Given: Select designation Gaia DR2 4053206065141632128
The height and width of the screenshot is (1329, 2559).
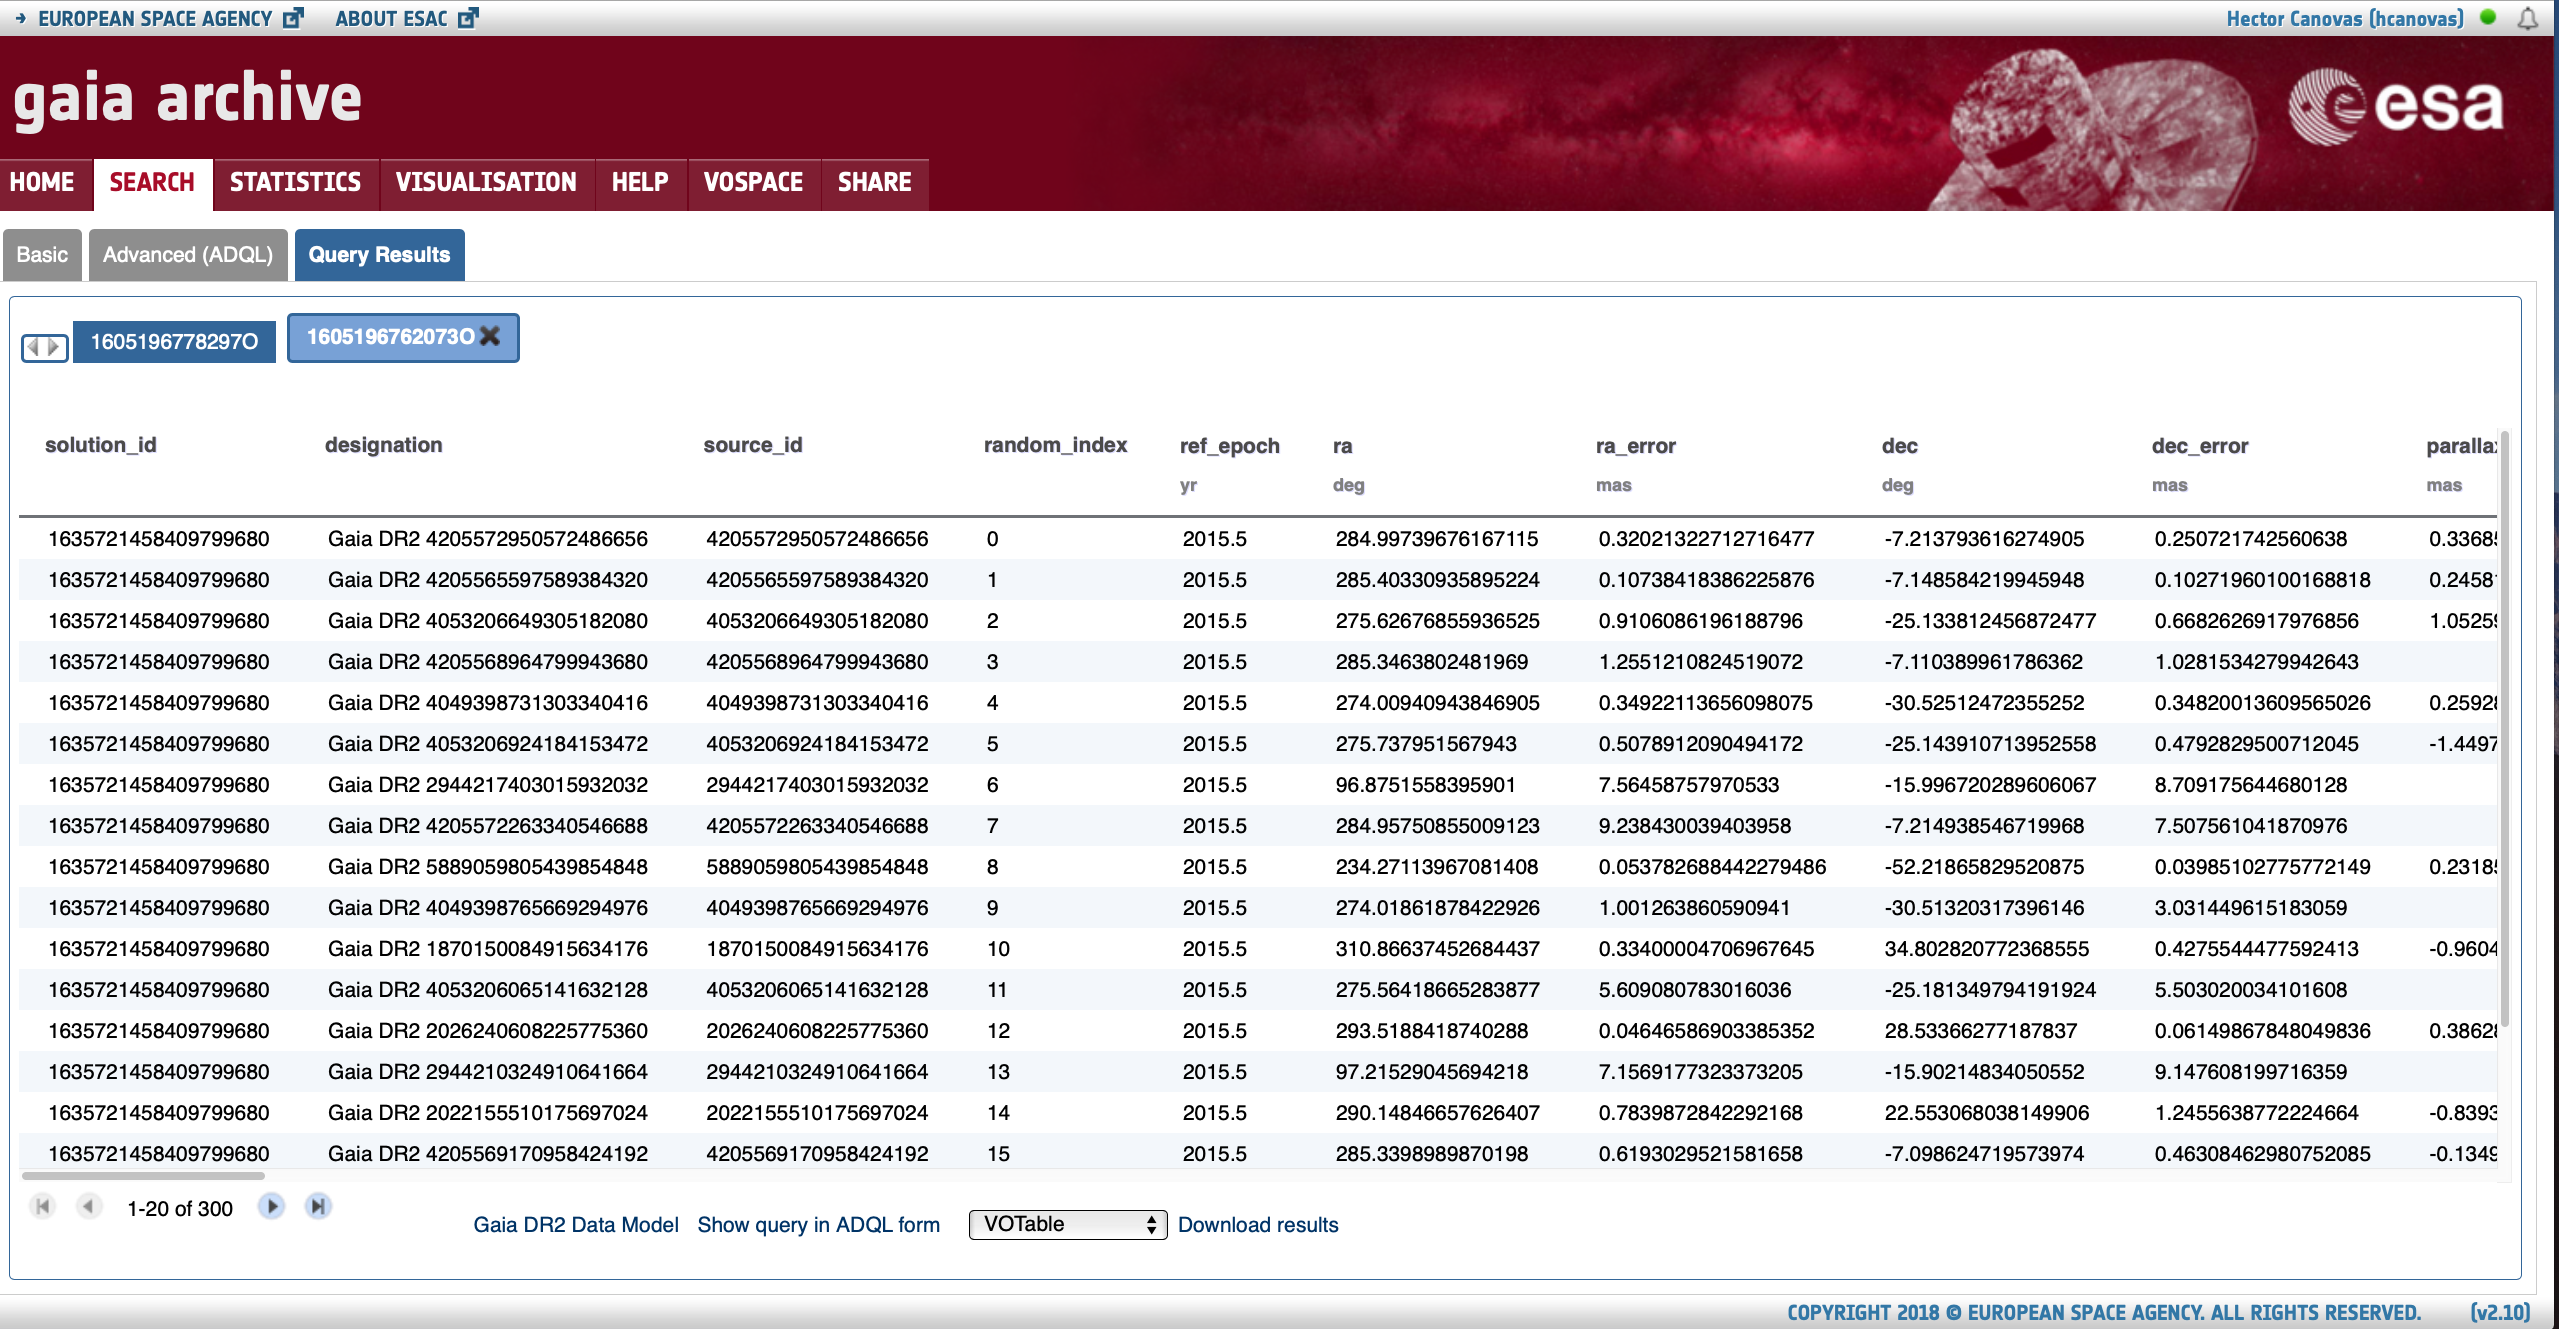Looking at the screenshot, I should (x=488, y=990).
